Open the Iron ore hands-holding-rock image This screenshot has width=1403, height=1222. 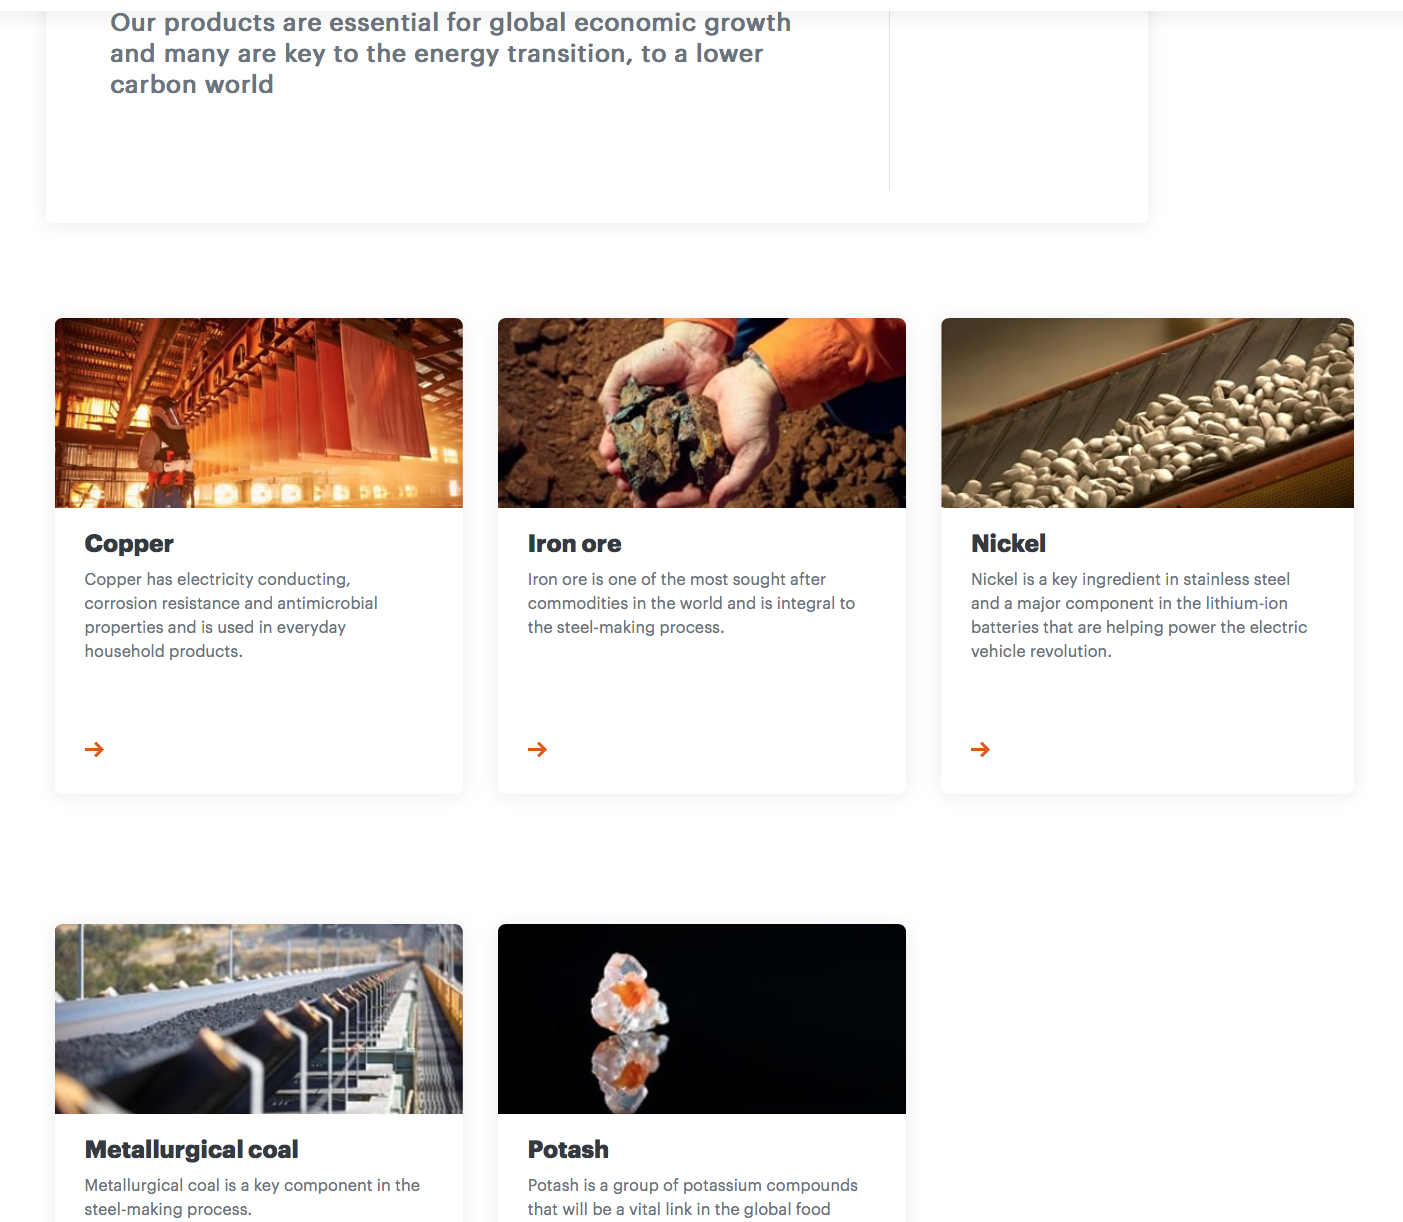pyautogui.click(x=702, y=413)
